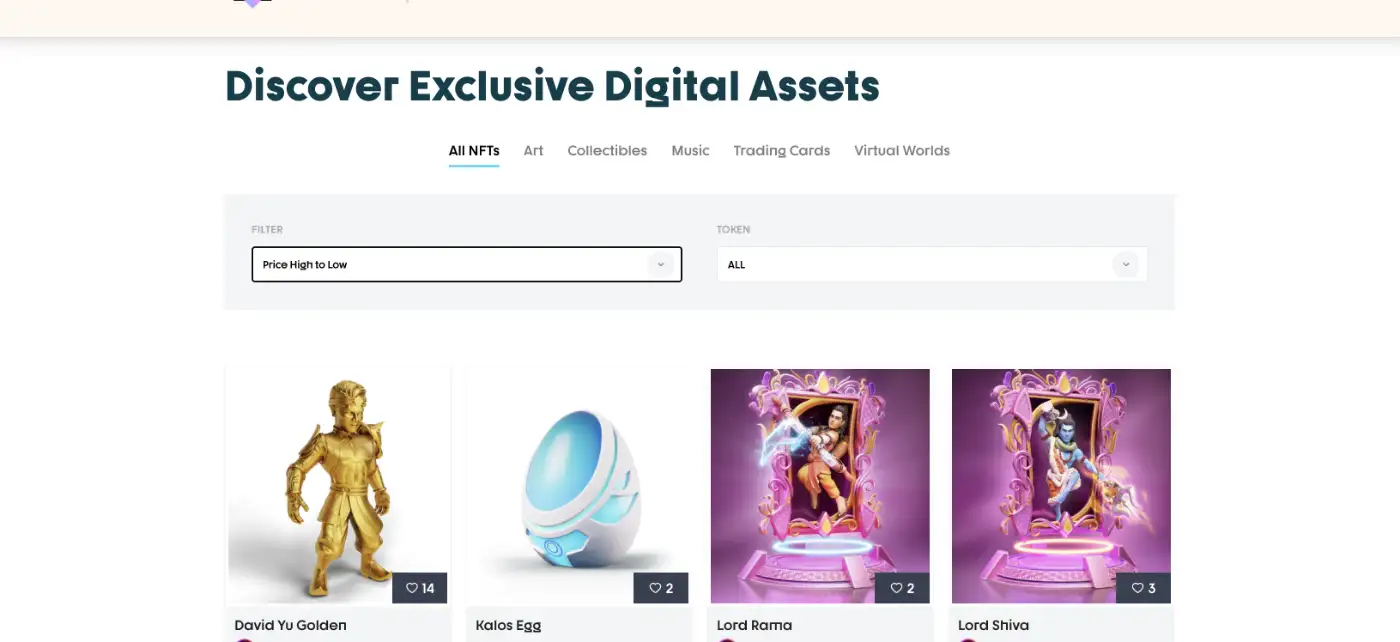The width and height of the screenshot is (1400, 642).
Task: Switch to the Art tab
Action: coord(534,150)
